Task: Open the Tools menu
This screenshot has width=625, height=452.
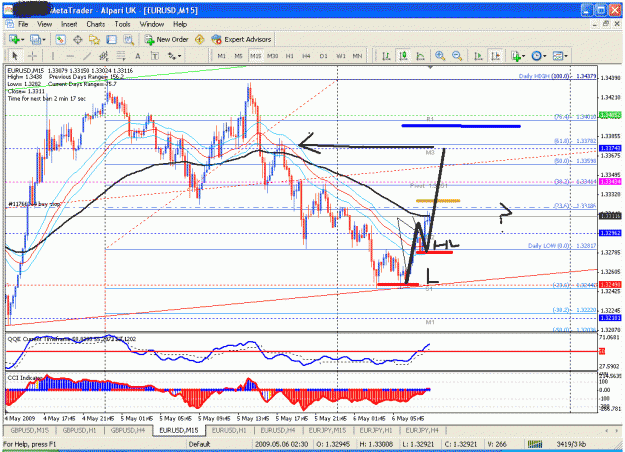Action: pyautogui.click(x=122, y=24)
